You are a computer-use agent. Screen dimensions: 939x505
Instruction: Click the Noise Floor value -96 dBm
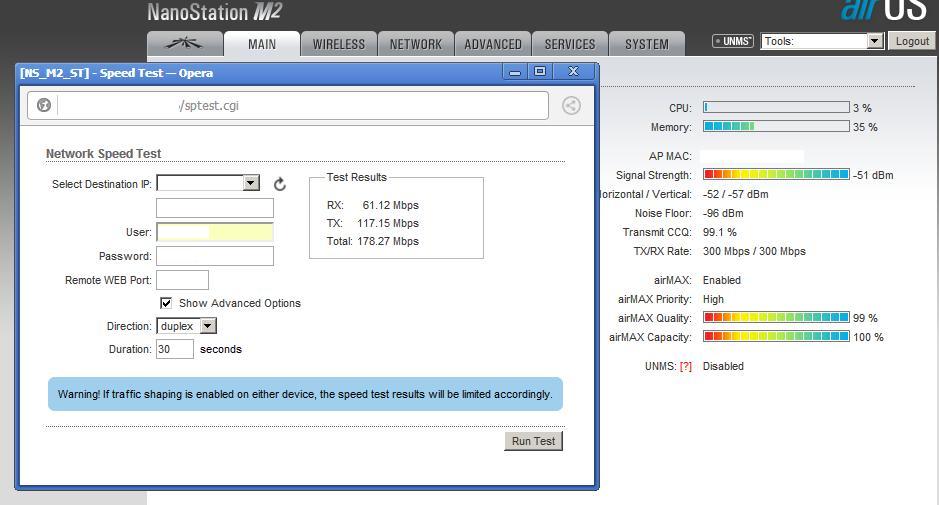tap(723, 213)
